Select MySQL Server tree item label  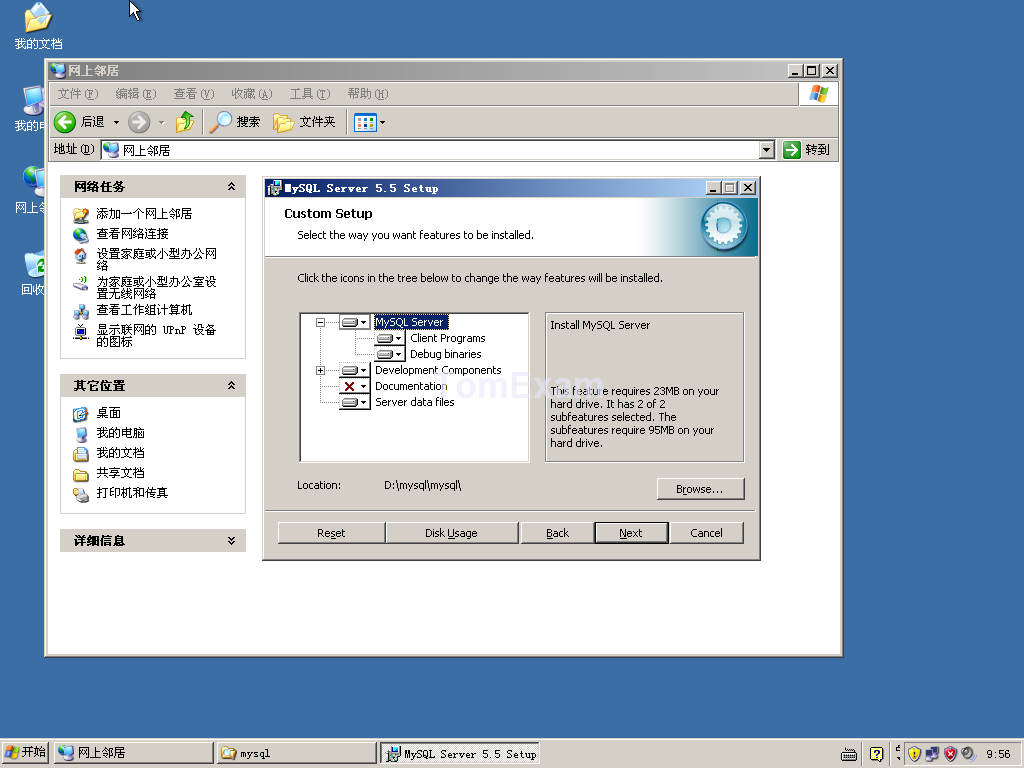point(409,322)
